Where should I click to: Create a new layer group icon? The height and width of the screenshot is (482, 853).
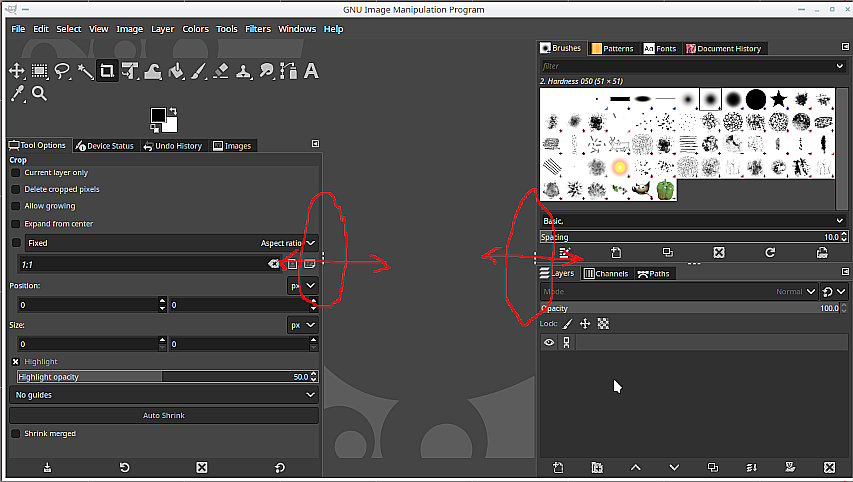point(597,467)
